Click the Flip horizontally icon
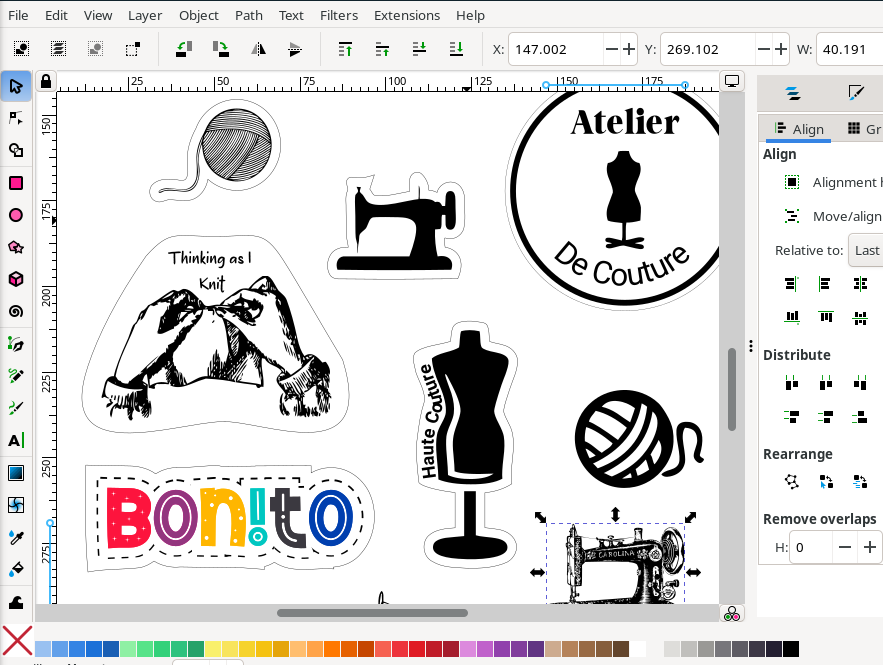 coord(258,48)
